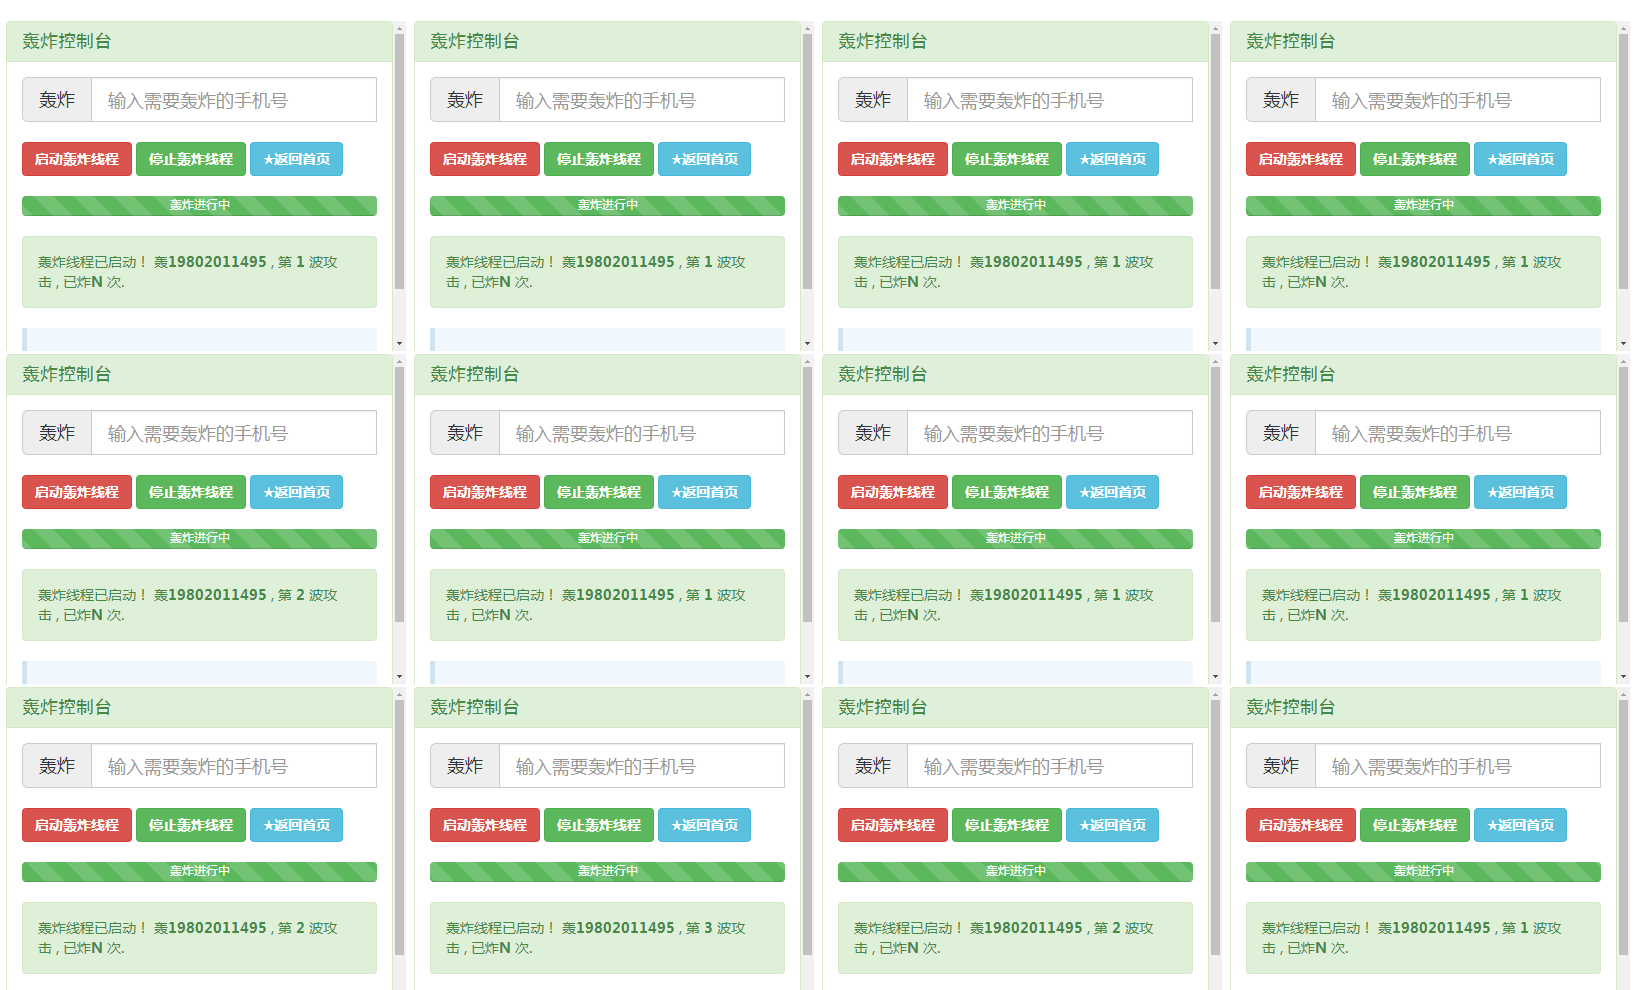Click 启动轰炸线程 in the top-left panel
The width and height of the screenshot is (1642, 990).
(77, 159)
